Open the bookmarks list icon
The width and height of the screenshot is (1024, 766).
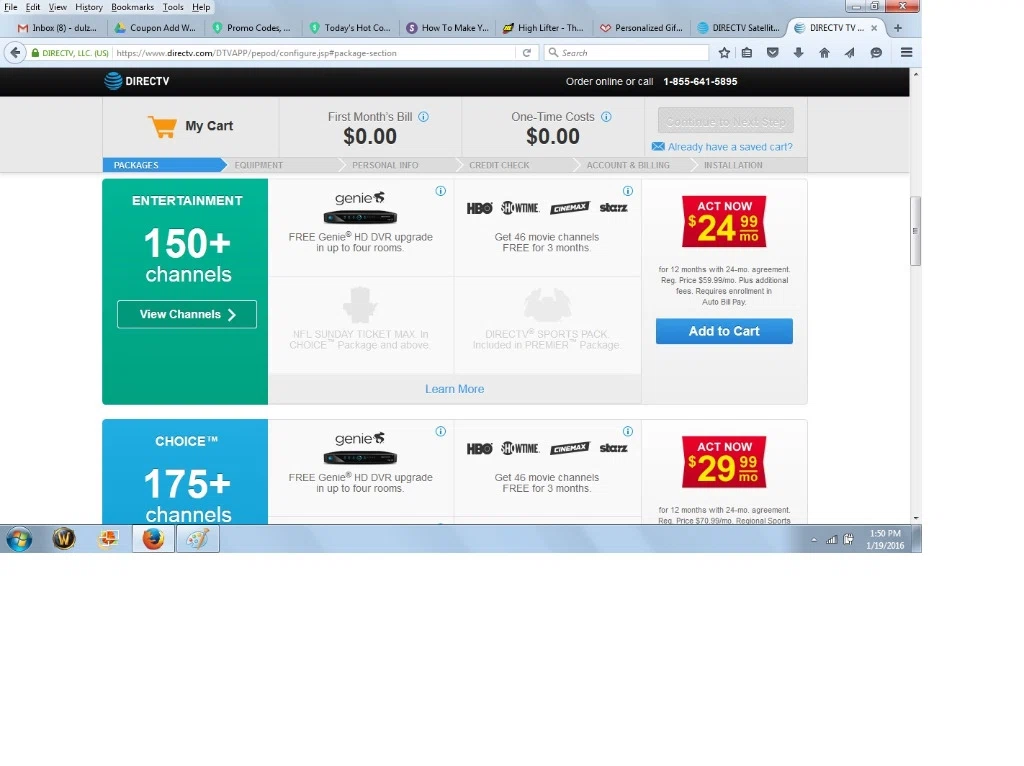tap(747, 53)
